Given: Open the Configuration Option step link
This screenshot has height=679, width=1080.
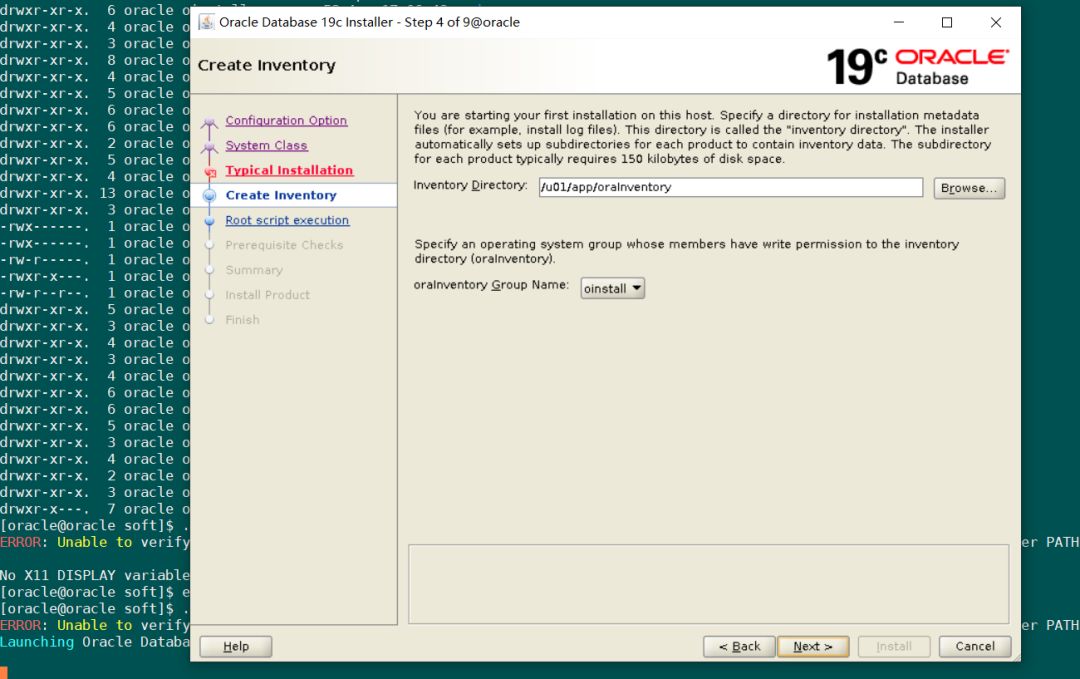Looking at the screenshot, I should (286, 121).
